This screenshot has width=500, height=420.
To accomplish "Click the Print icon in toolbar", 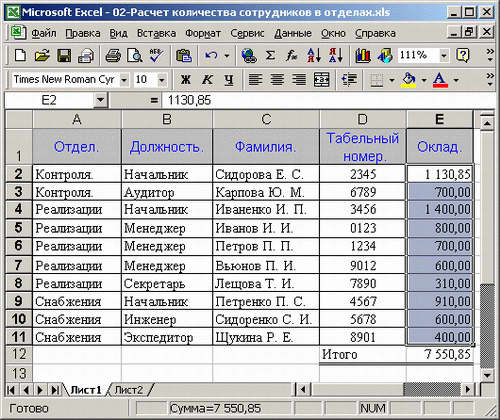I will coord(113,56).
